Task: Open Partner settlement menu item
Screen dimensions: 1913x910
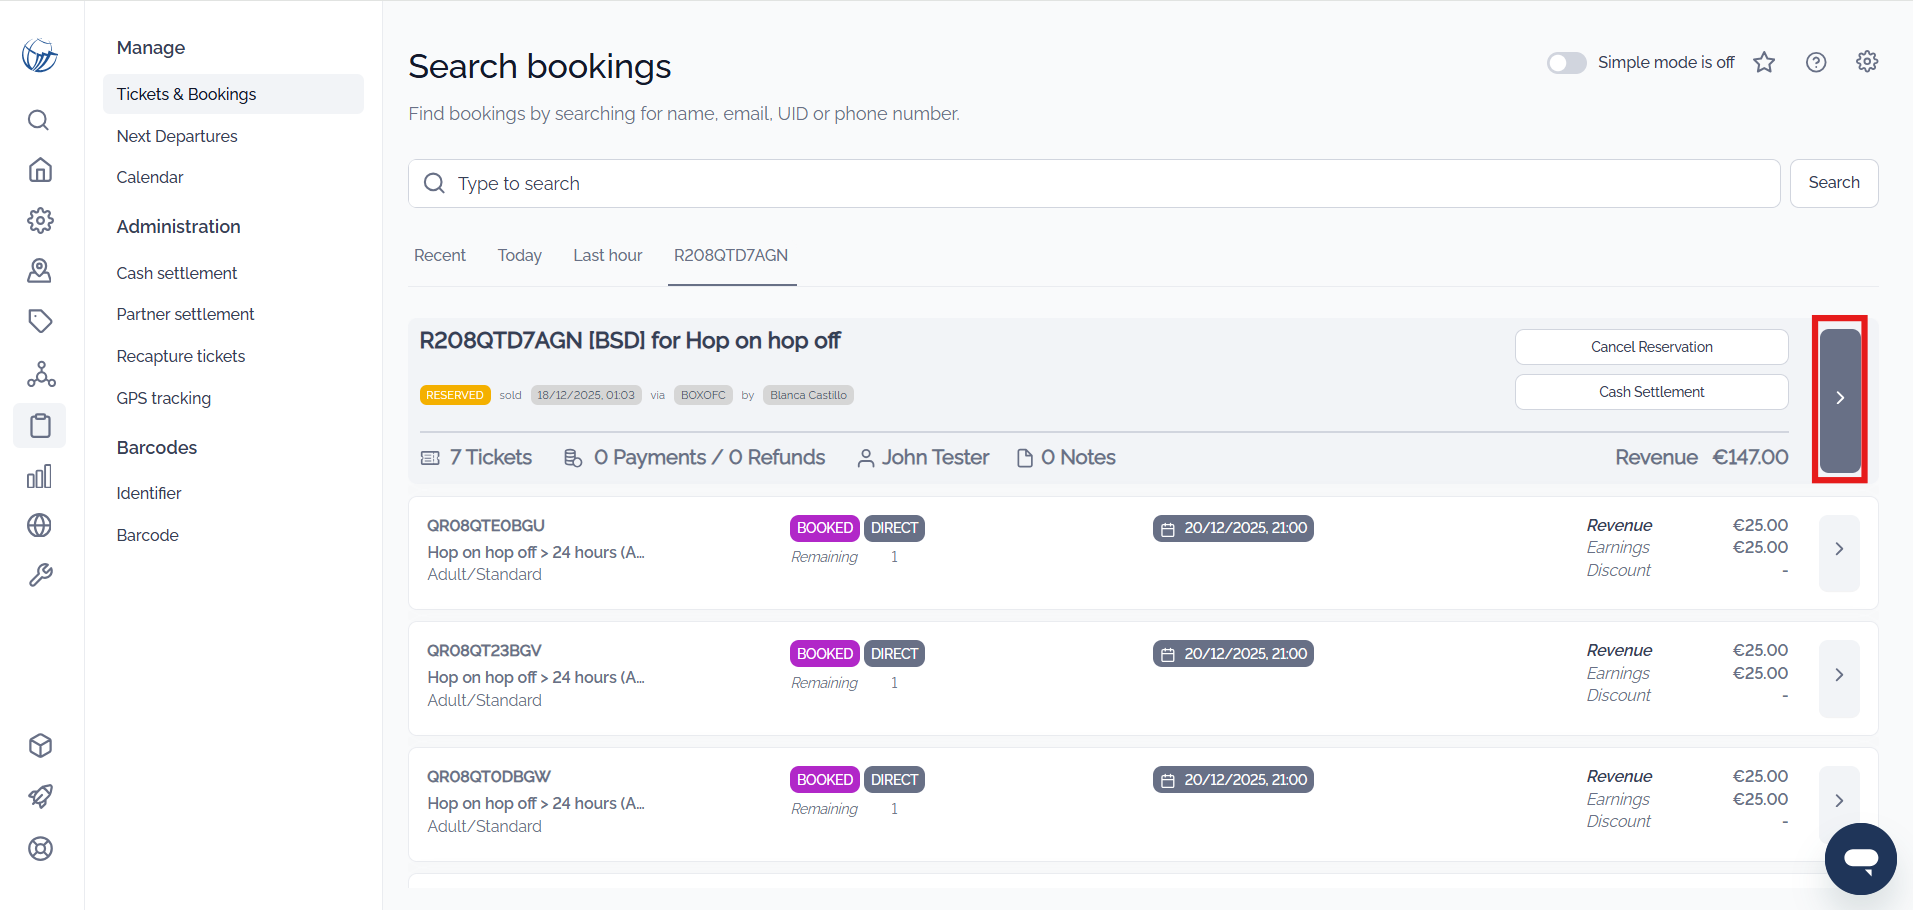Action: (185, 314)
